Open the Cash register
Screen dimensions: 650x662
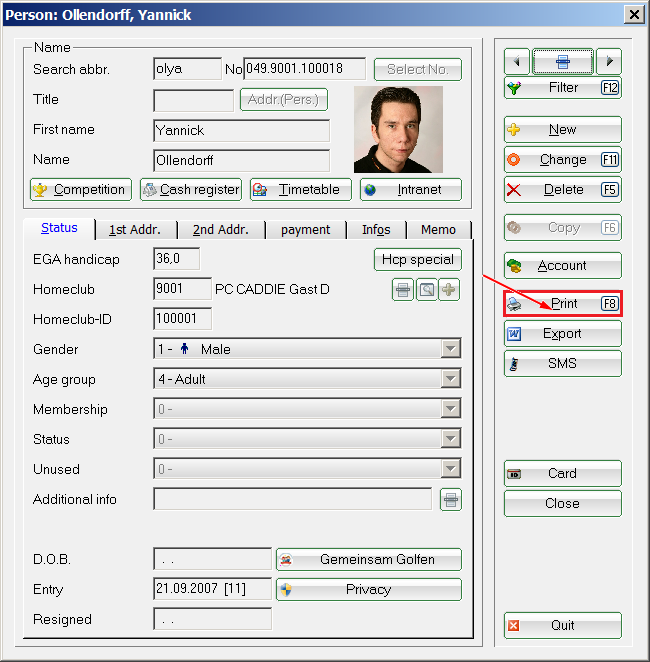tap(191, 190)
